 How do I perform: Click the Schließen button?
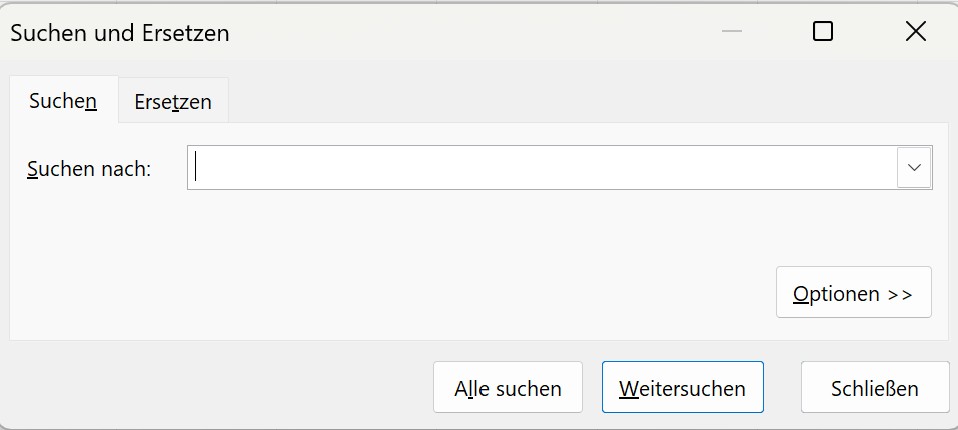tap(875, 388)
